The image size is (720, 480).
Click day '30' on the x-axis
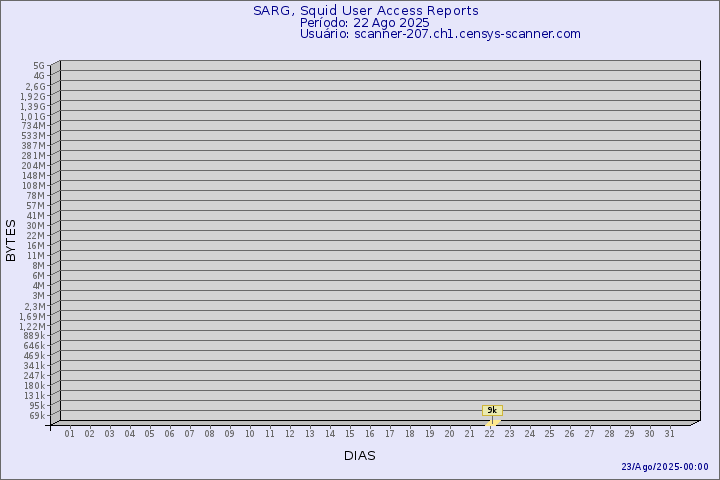click(649, 434)
